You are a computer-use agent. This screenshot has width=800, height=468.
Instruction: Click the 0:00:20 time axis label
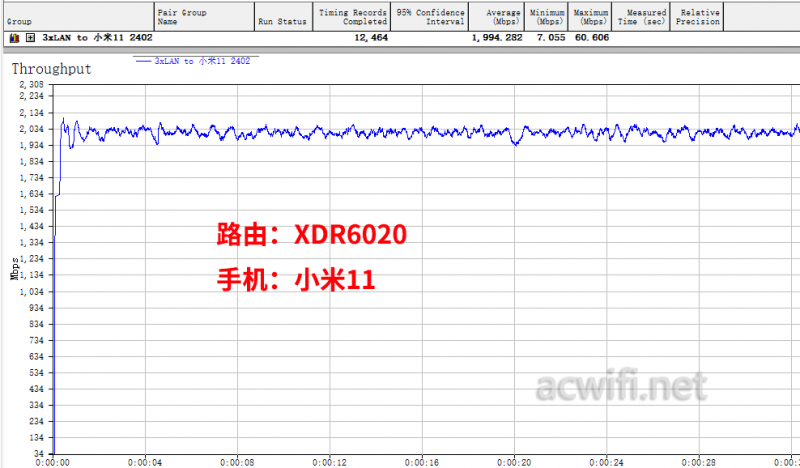(514, 462)
